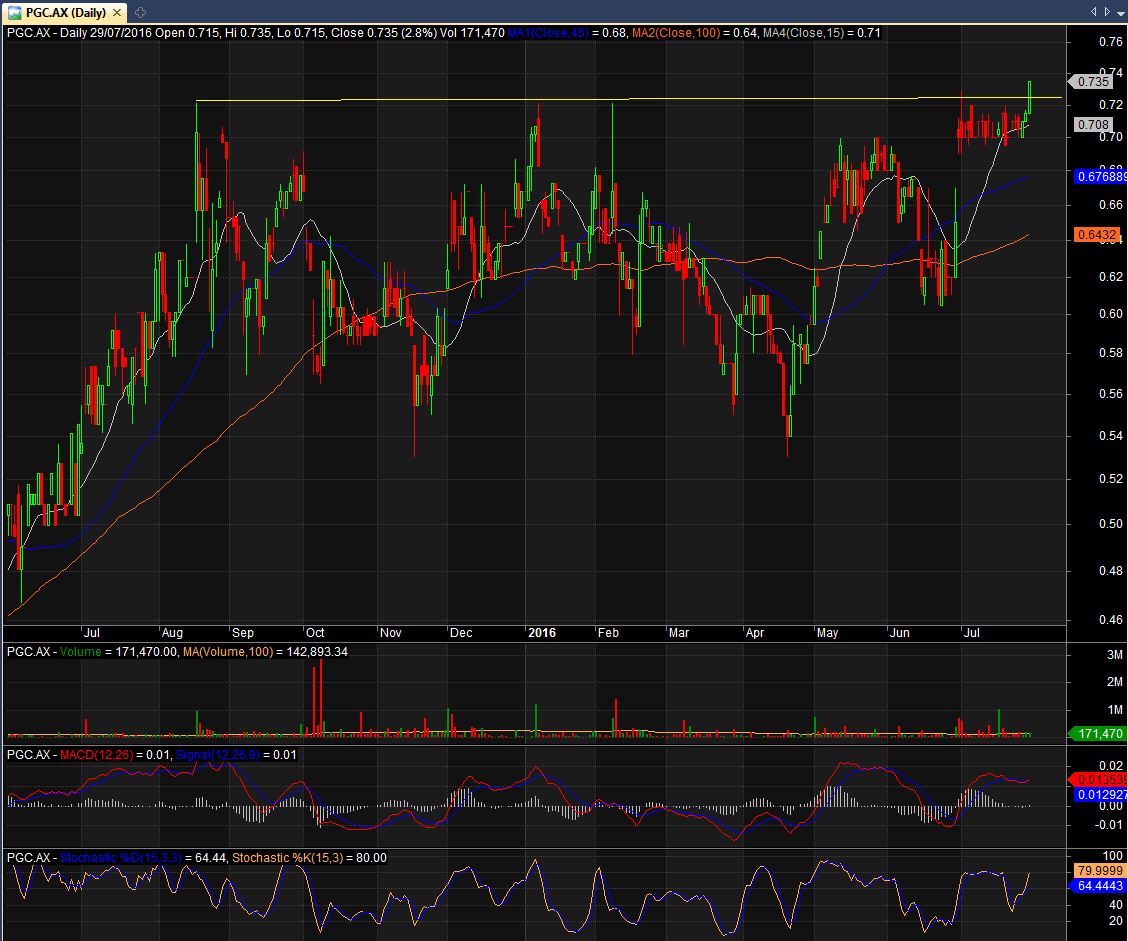Screen dimensions: 1128x941
Task: Click the May date axis label
Action: point(827,633)
